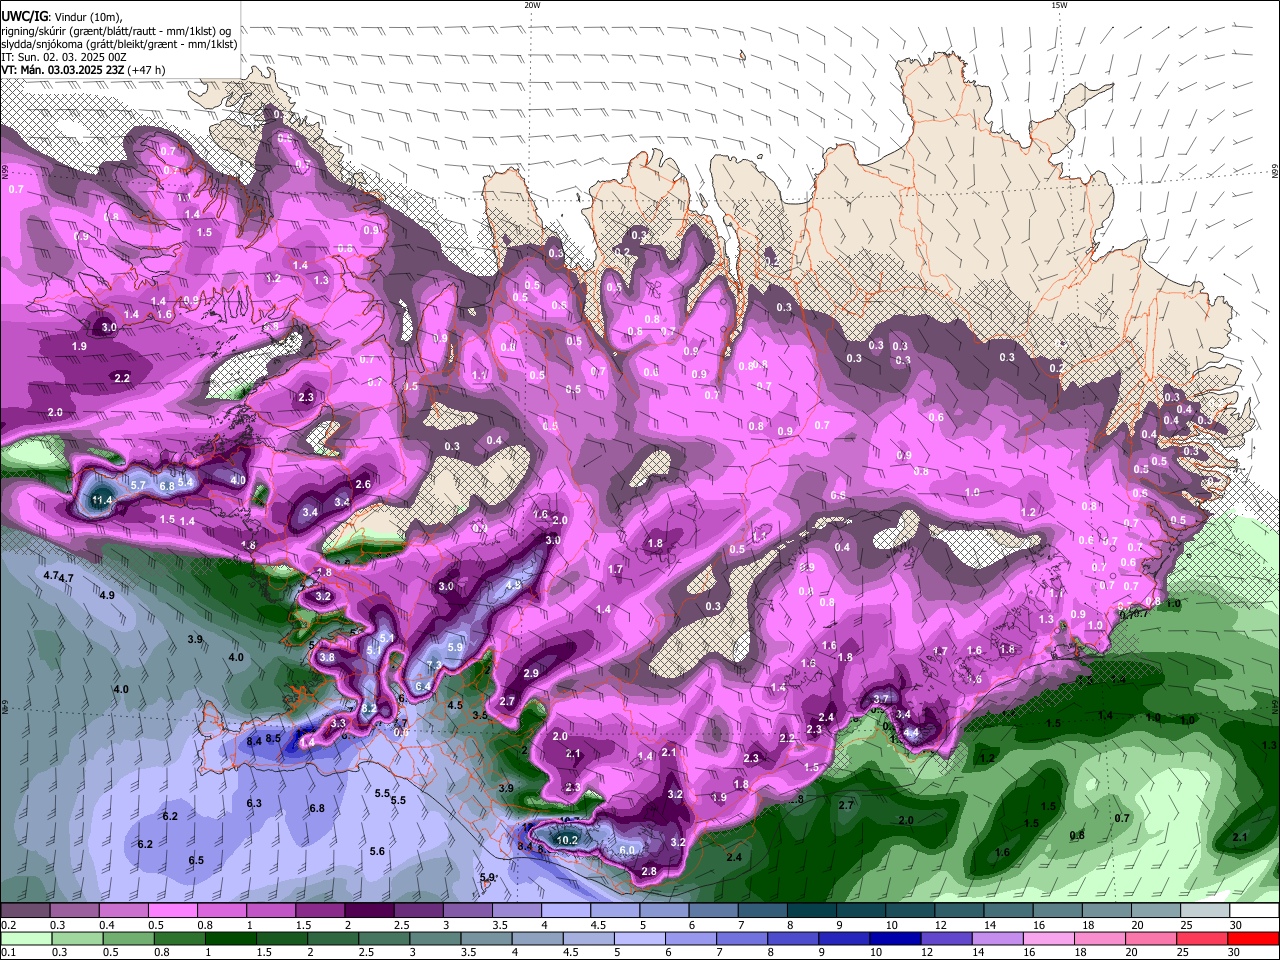Pick the grayish-mauve 0.2 swatch starting upper legend
1280x960 pixels.
25,911
